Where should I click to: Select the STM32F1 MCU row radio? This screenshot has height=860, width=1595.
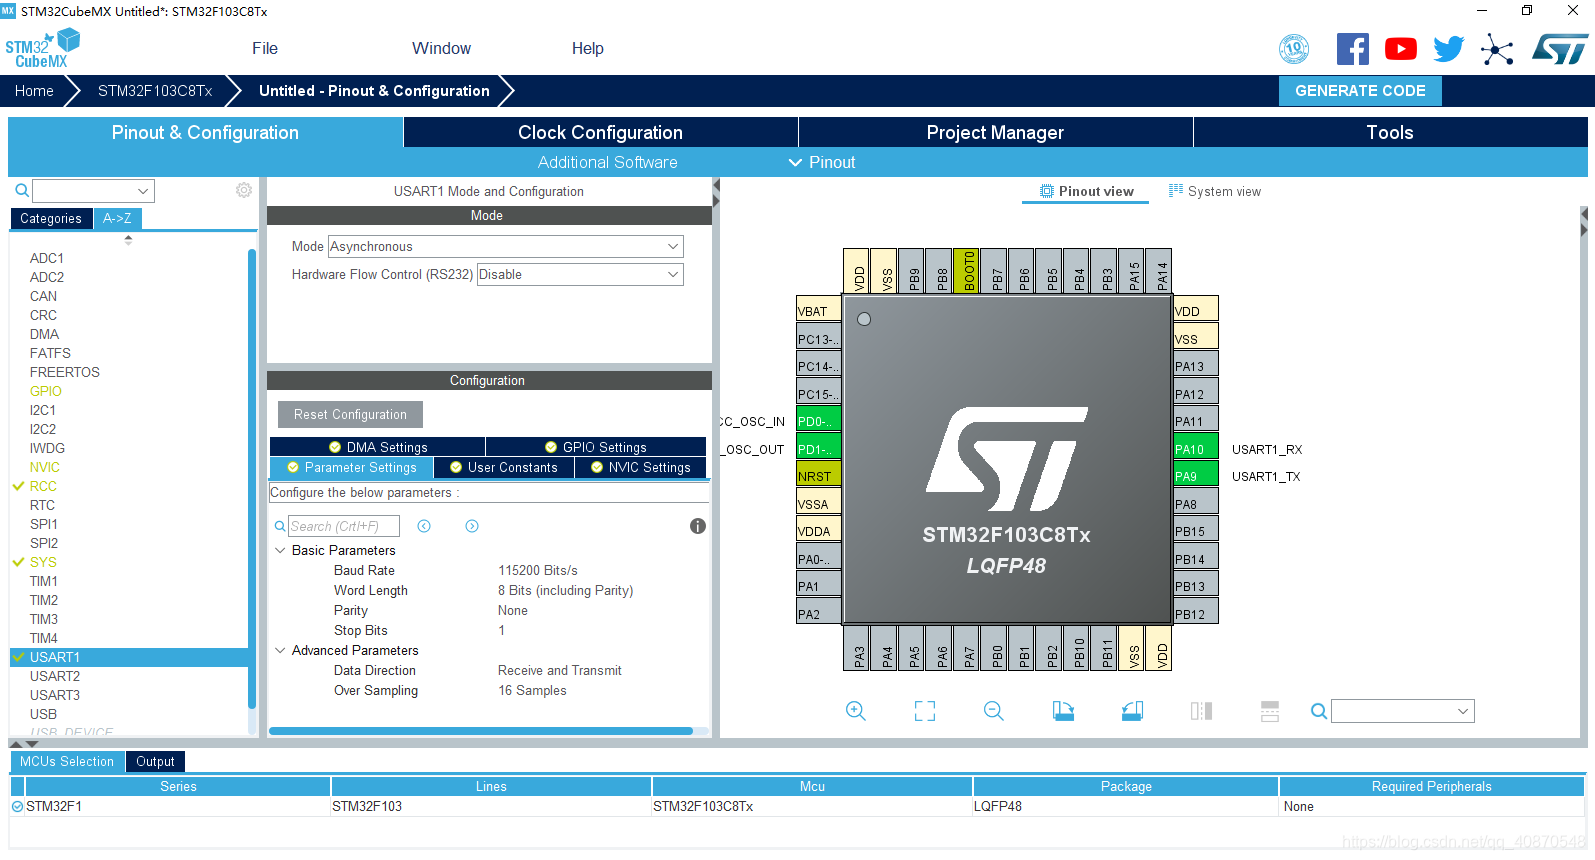pos(17,806)
